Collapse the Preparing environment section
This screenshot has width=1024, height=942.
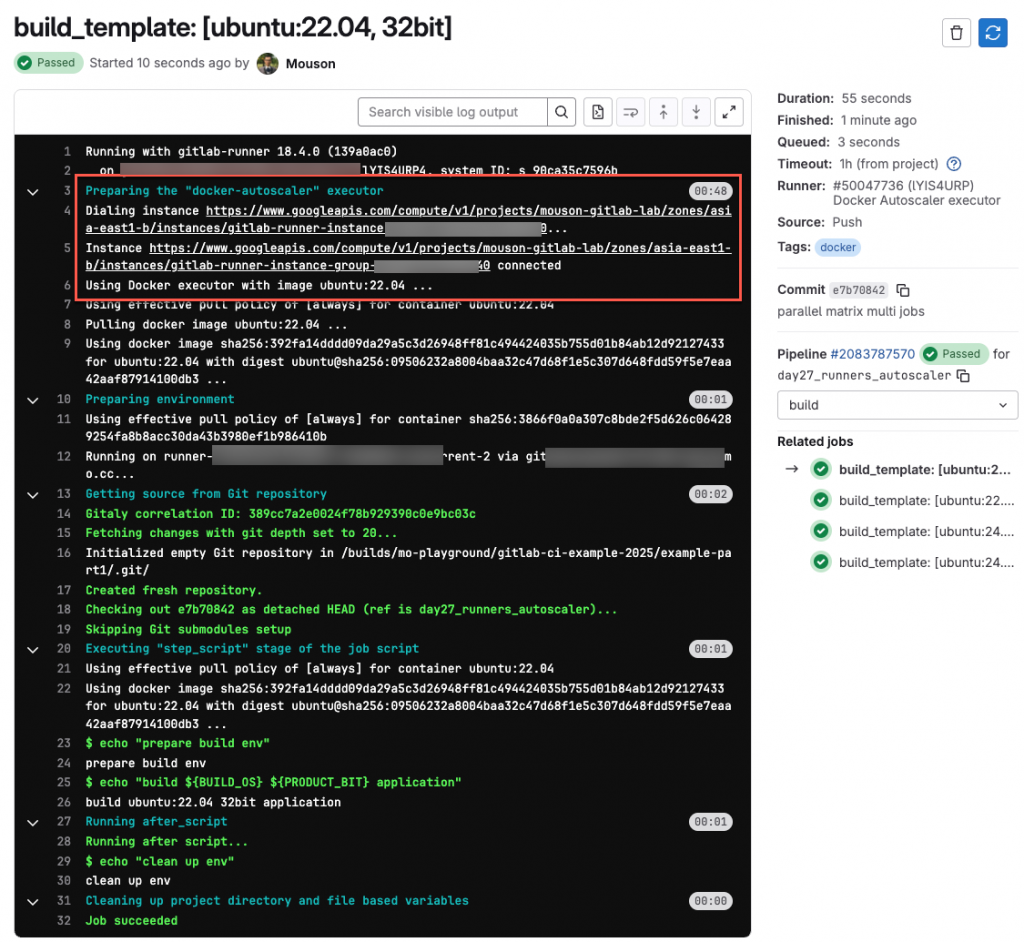(33, 400)
